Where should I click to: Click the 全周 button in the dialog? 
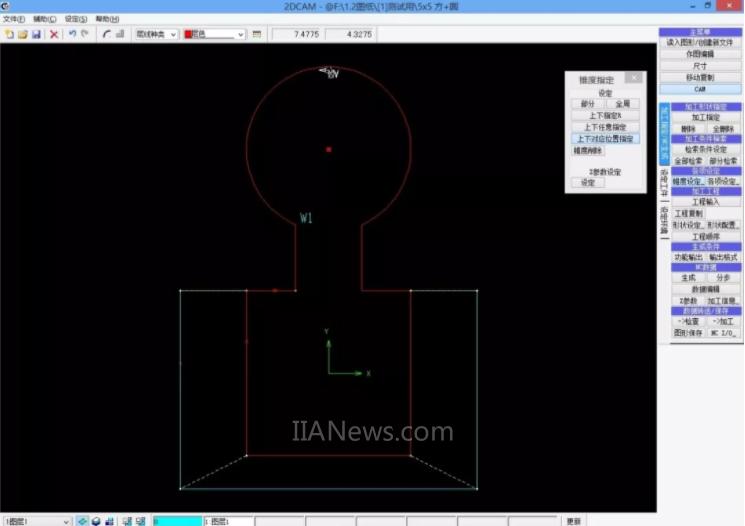[621, 104]
